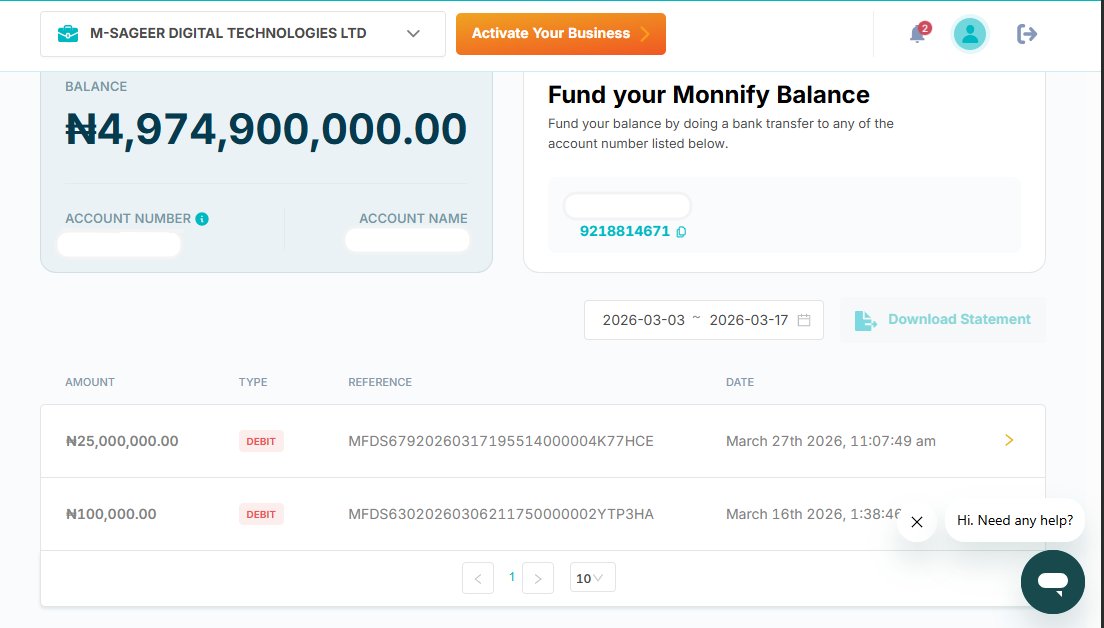Click the start date 2026-03-03 field
This screenshot has height=628, width=1104.
pos(644,320)
